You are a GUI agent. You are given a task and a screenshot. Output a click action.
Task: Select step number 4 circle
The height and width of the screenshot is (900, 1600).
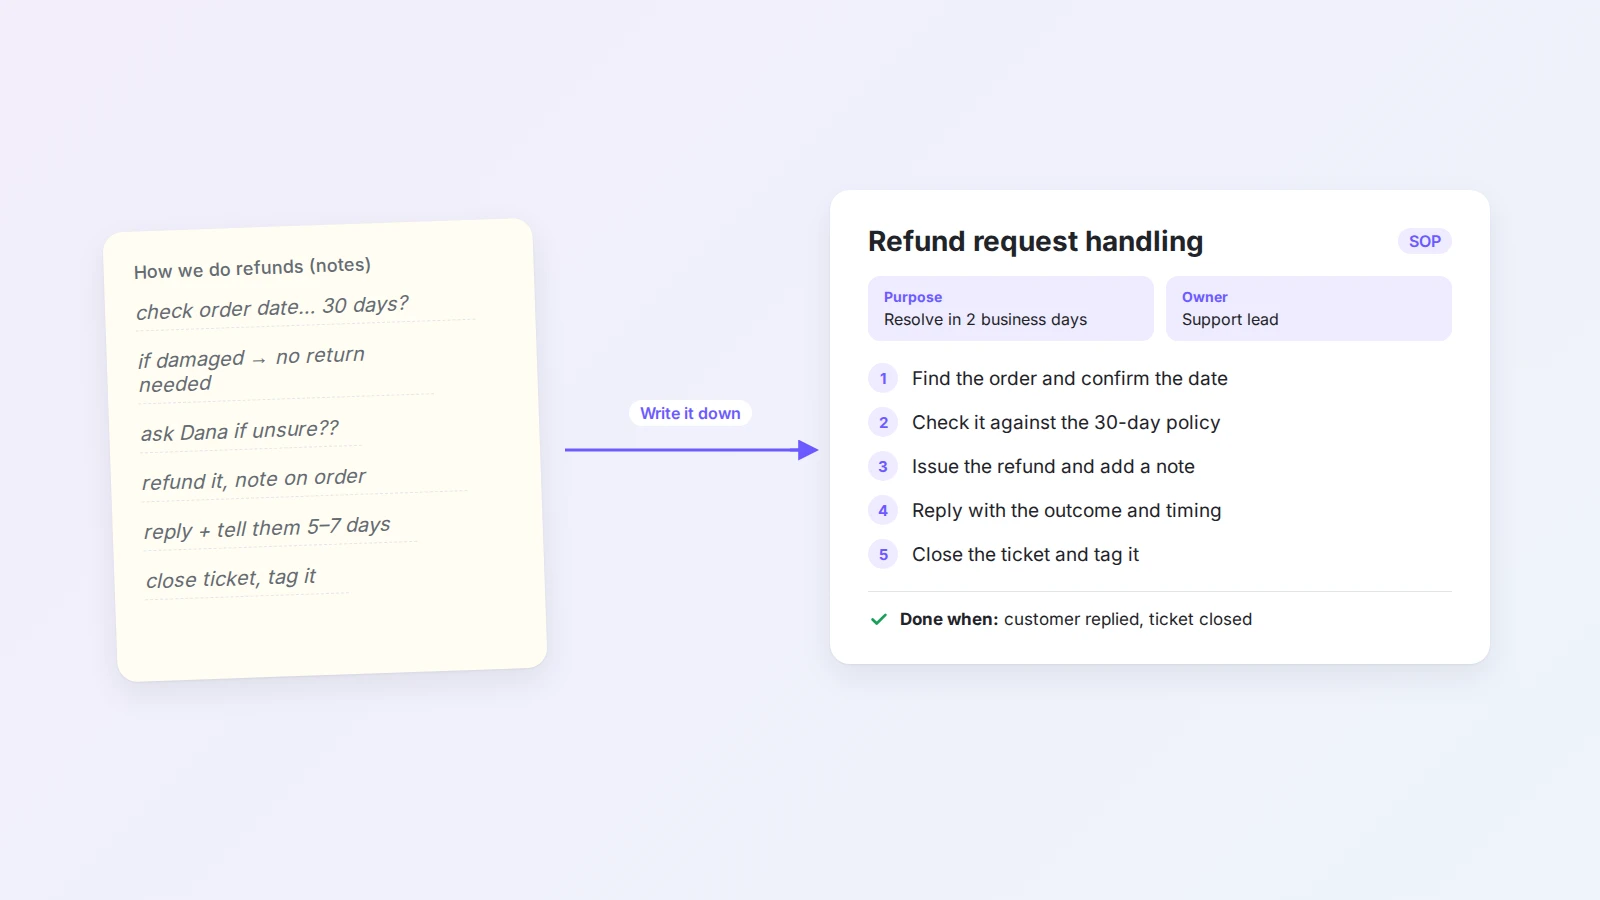tap(883, 510)
